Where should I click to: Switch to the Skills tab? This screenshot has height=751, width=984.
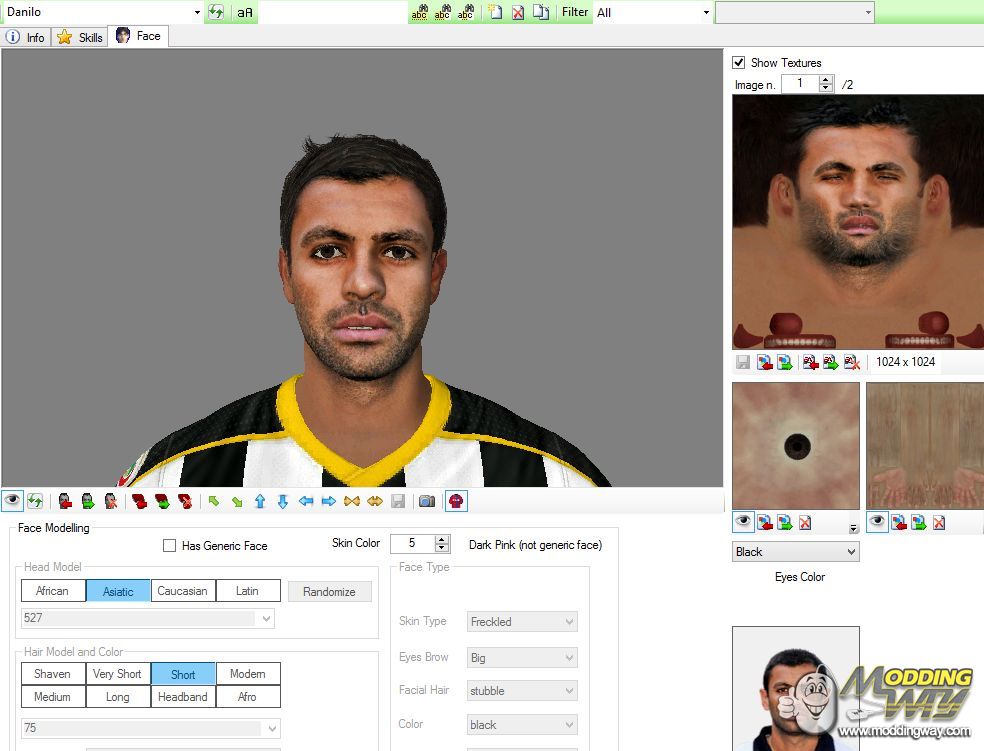click(x=80, y=37)
